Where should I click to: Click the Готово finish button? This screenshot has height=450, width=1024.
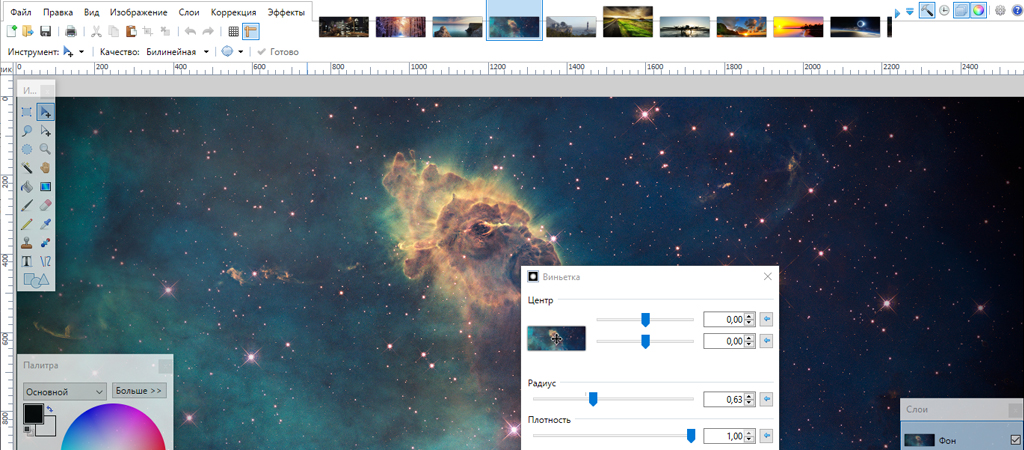(x=278, y=52)
